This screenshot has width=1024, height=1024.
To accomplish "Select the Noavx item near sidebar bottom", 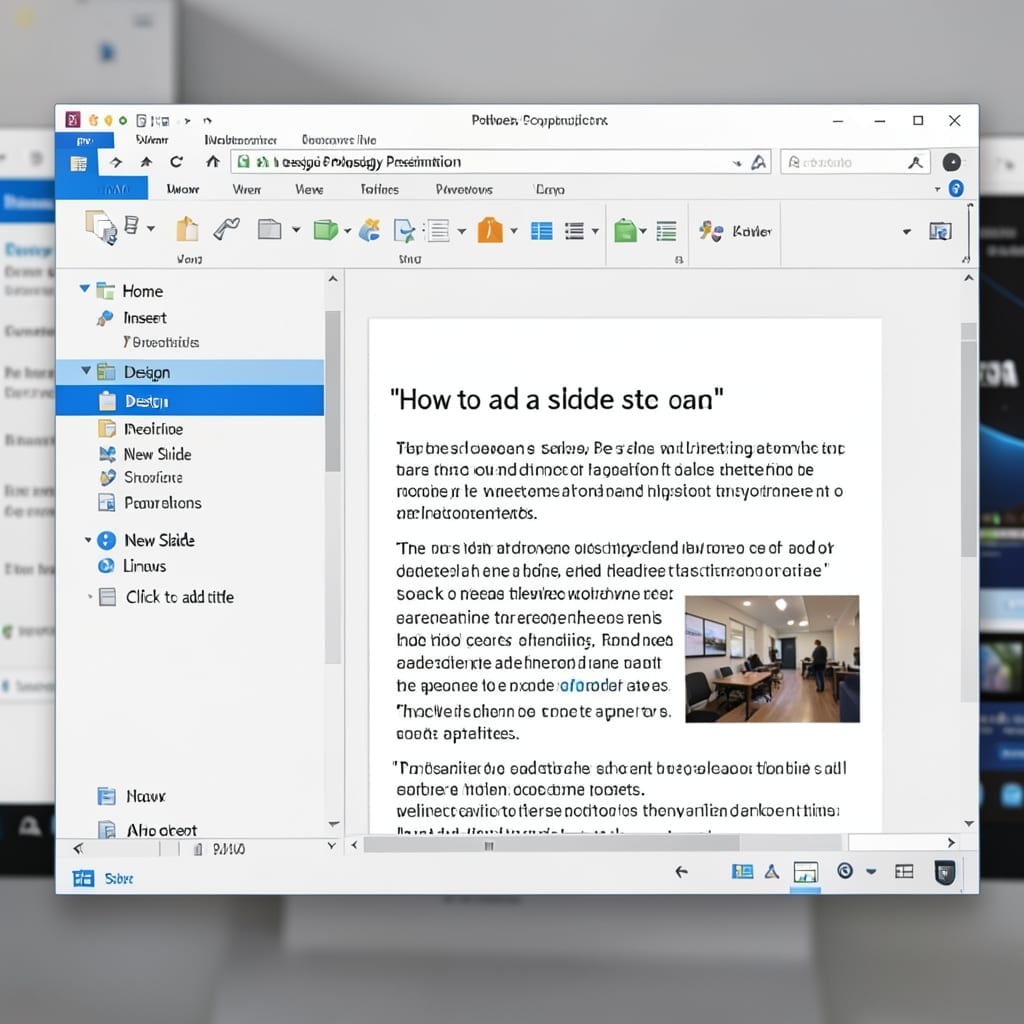I will click(146, 796).
